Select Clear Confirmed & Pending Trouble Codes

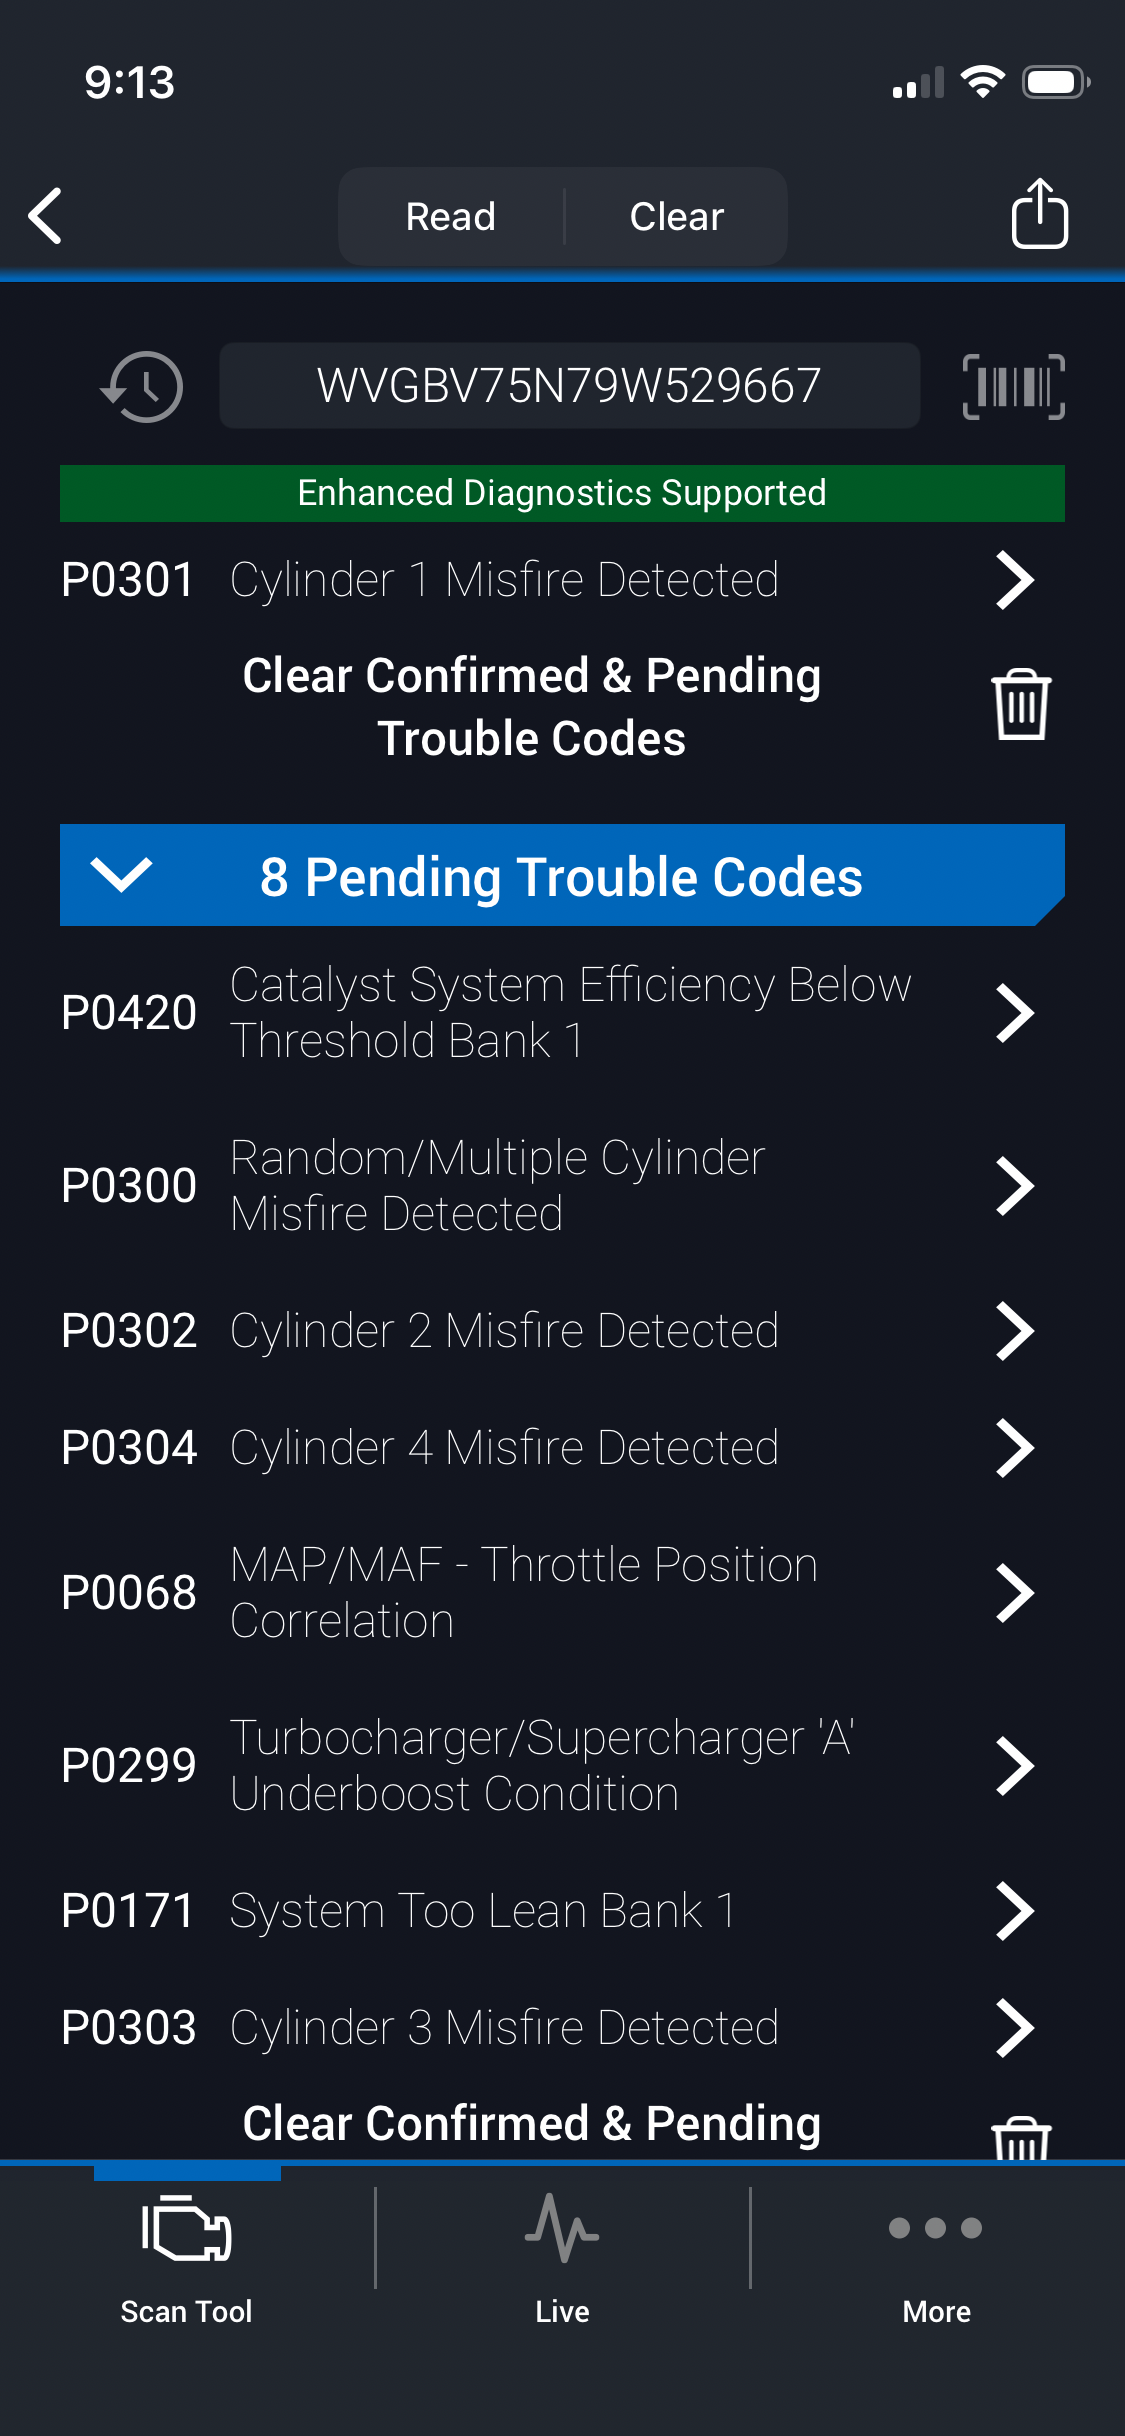click(531, 706)
